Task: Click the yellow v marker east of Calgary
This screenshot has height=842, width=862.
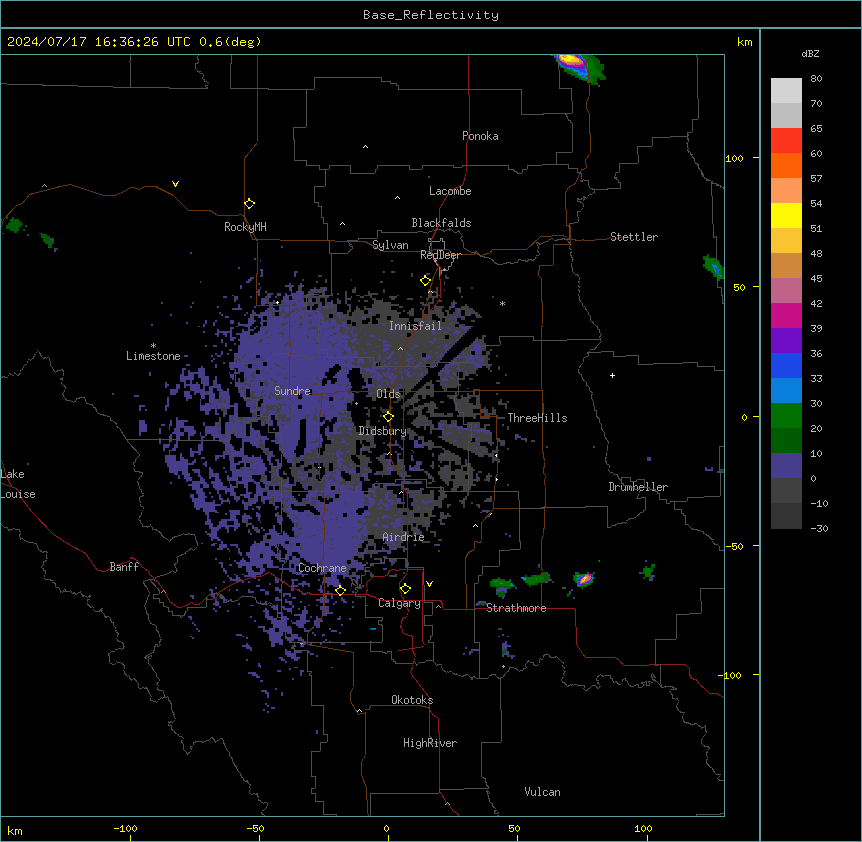Action: click(429, 584)
